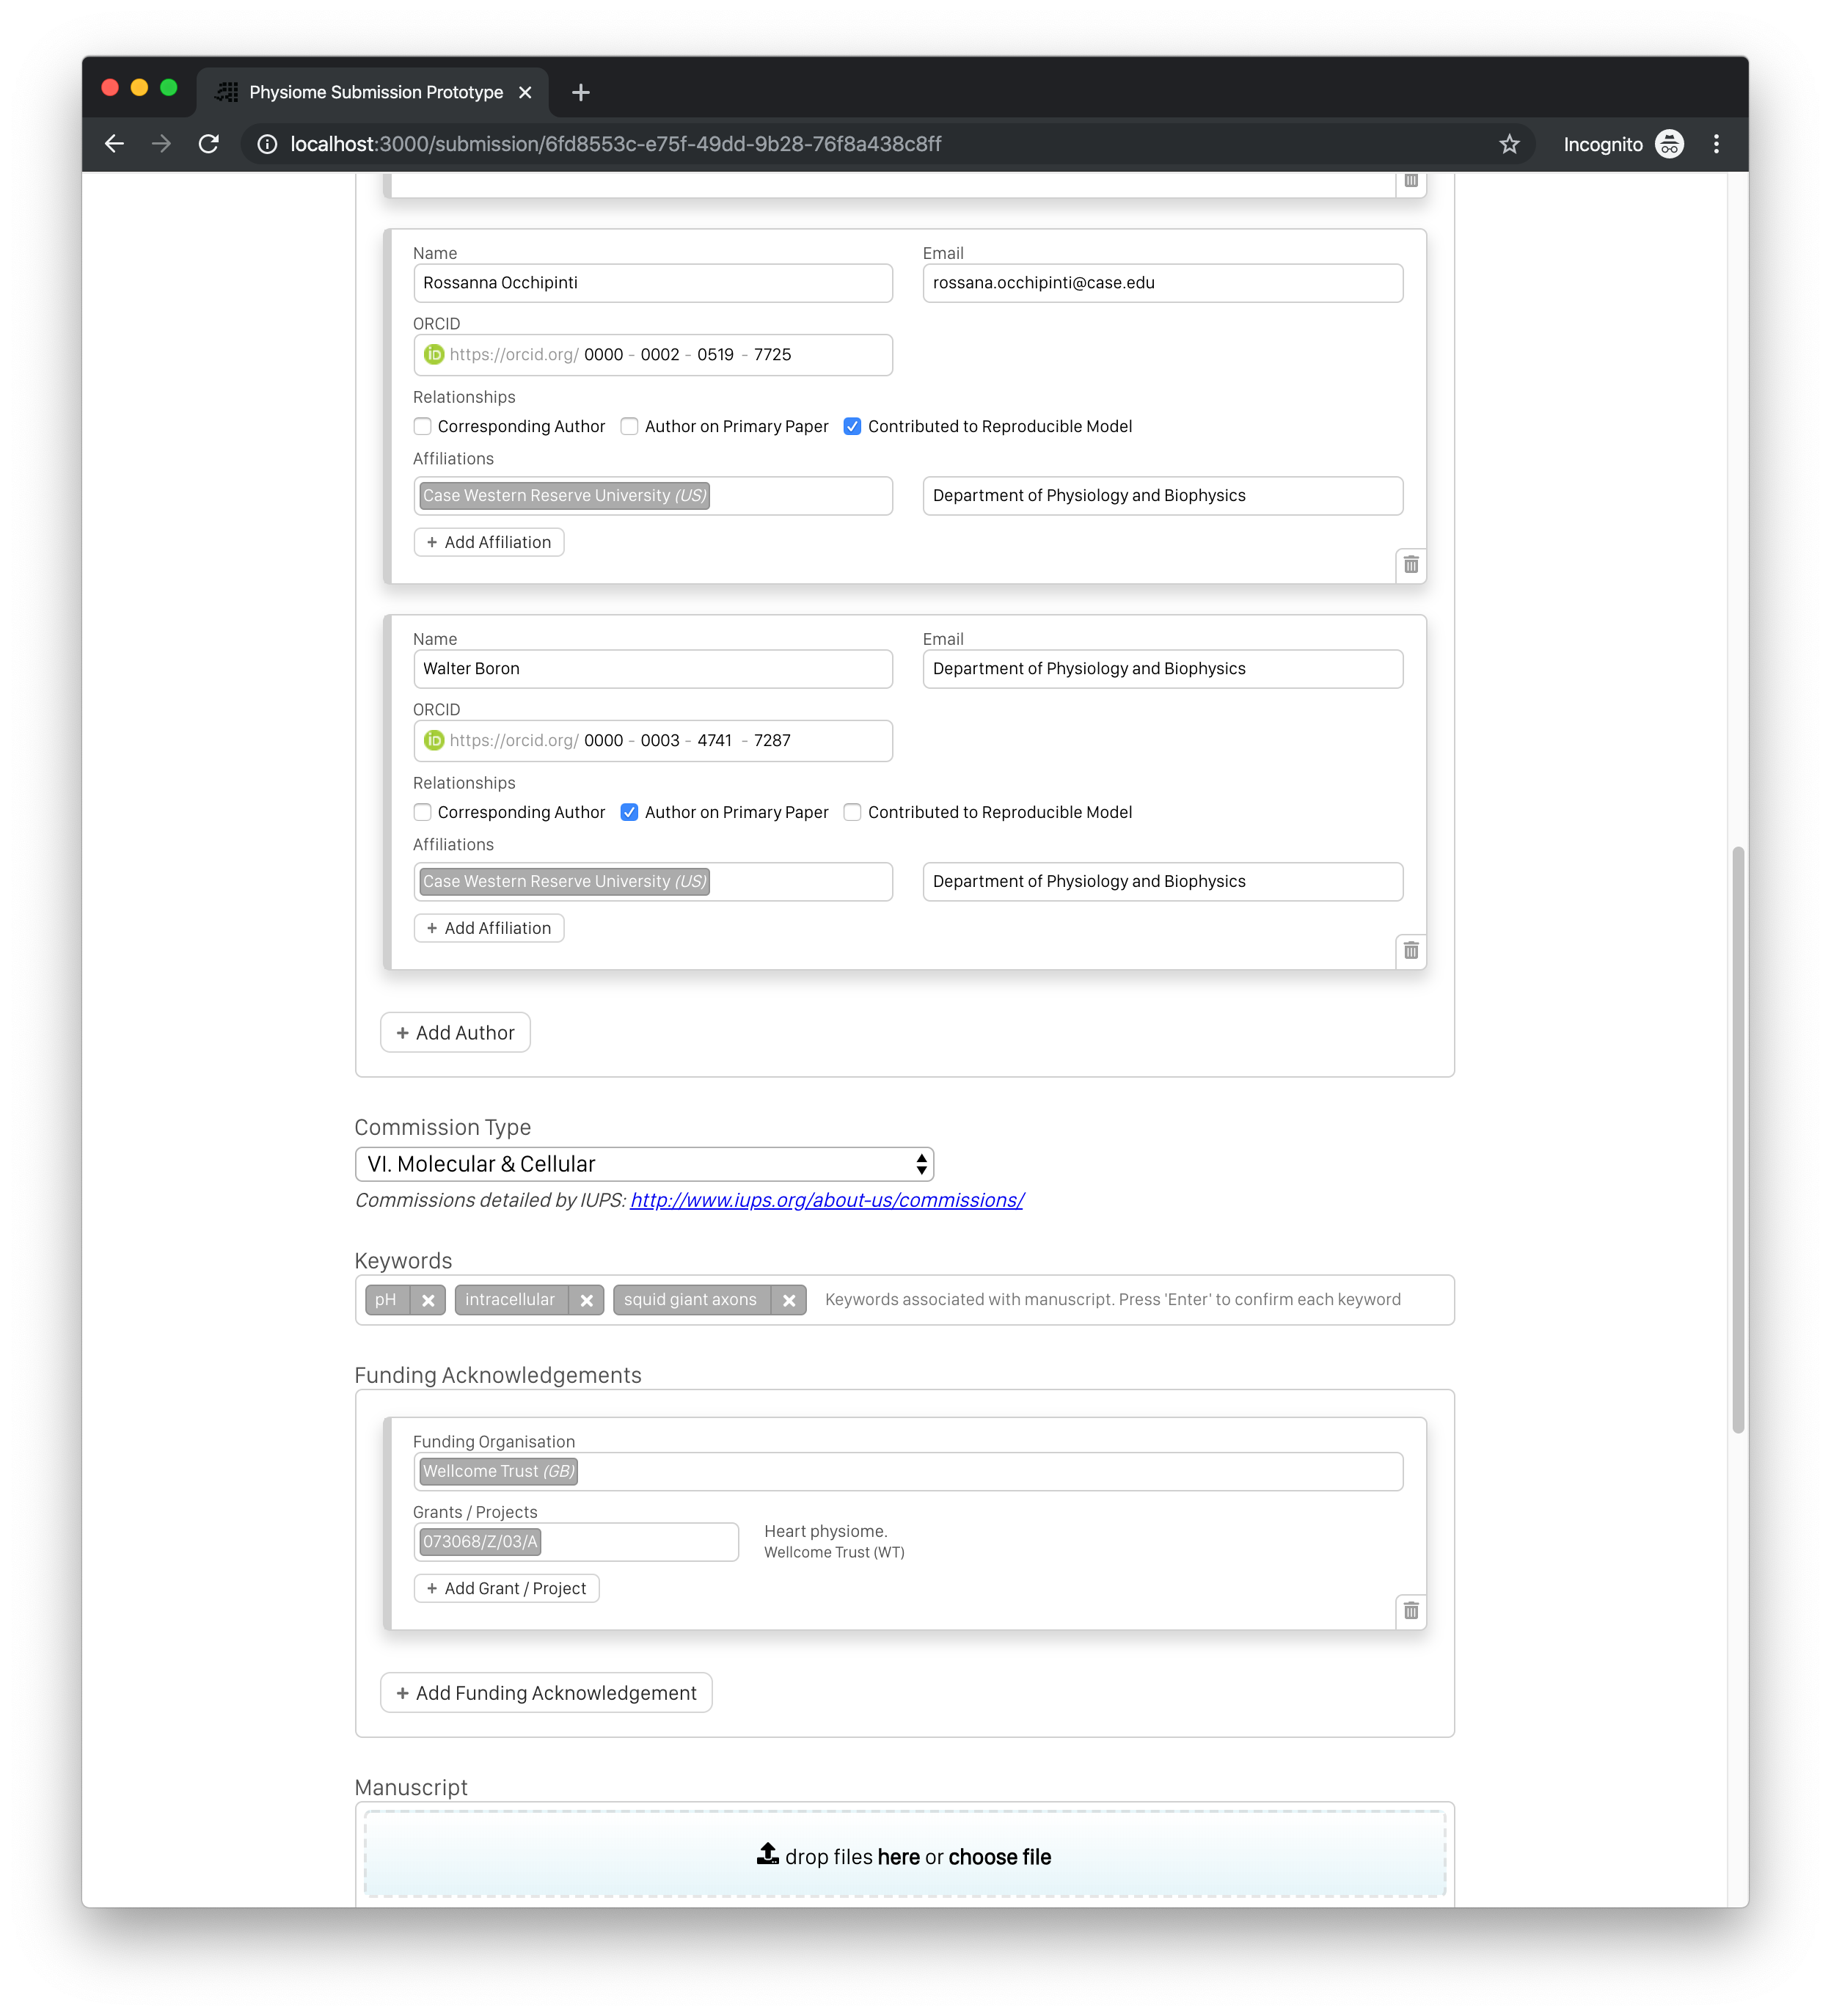Delete the Rossanna Occhipinti author card
The image size is (1831, 2016).
pyautogui.click(x=1410, y=565)
